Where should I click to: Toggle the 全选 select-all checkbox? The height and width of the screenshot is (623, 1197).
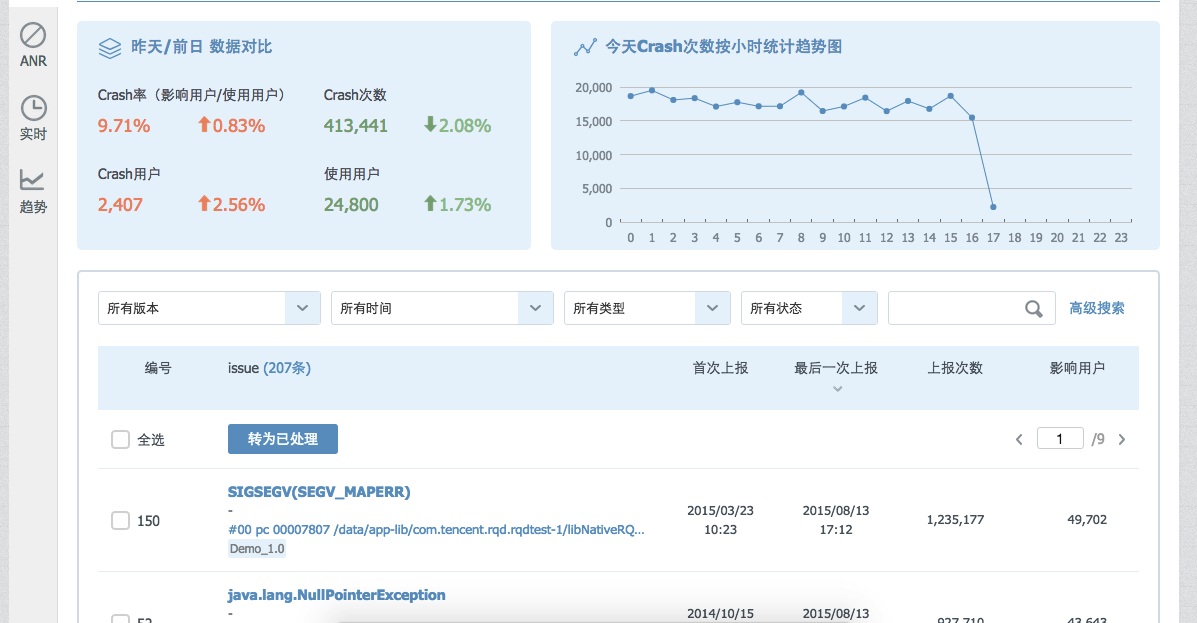click(x=120, y=439)
